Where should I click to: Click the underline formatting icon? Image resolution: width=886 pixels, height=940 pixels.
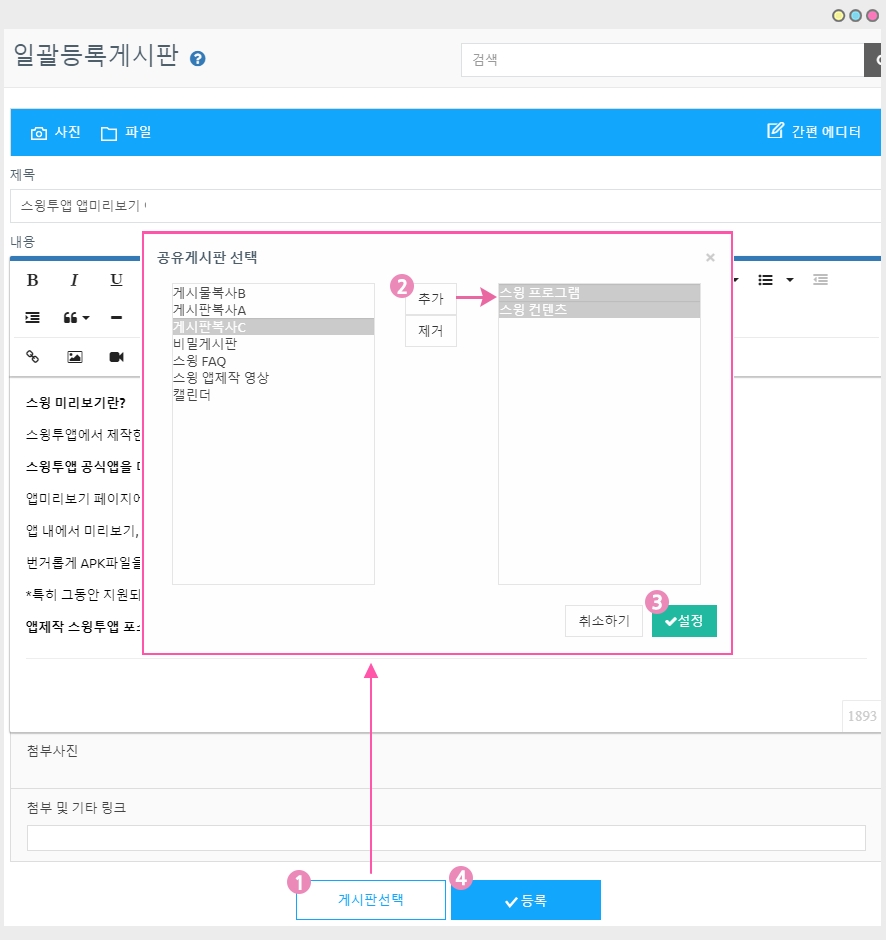[x=116, y=280]
